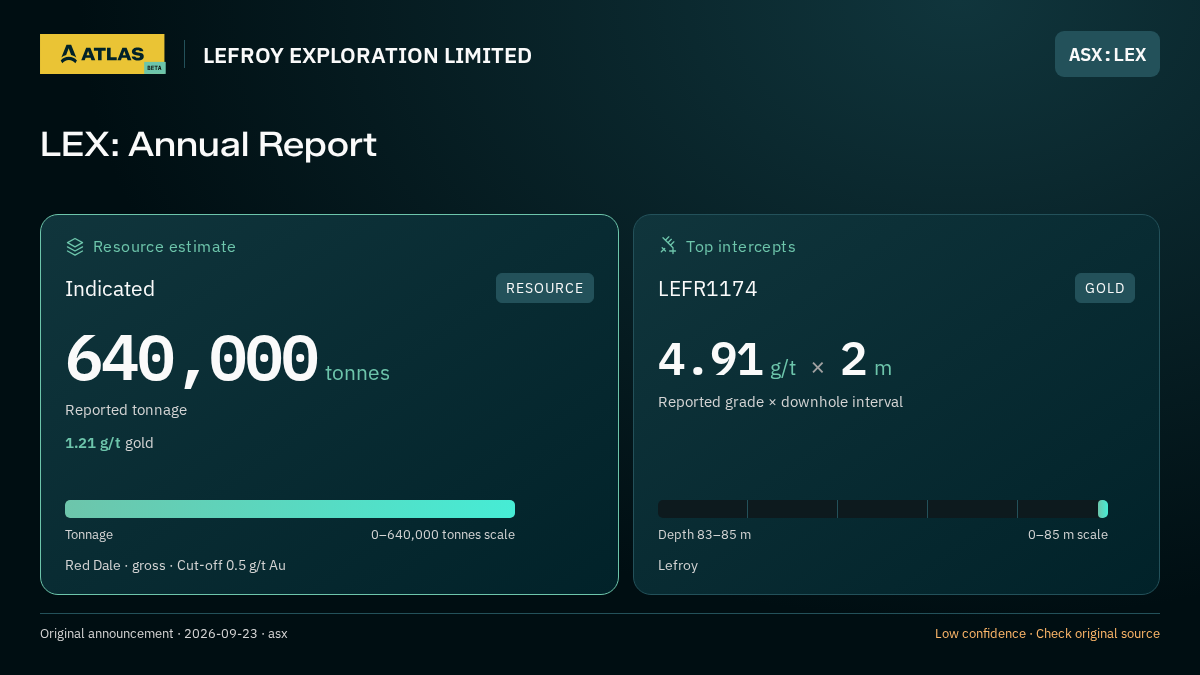1200x675 pixels.
Task: Click the Top intercepts heading
Action: (x=741, y=246)
